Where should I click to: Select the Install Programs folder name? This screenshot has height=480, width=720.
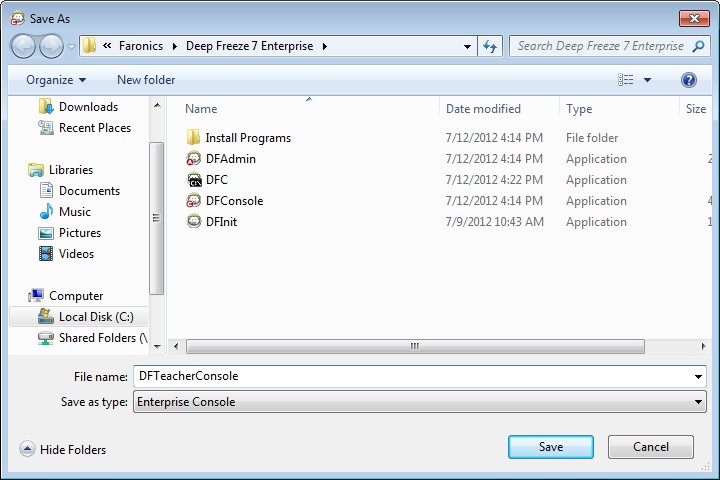pyautogui.click(x=248, y=138)
